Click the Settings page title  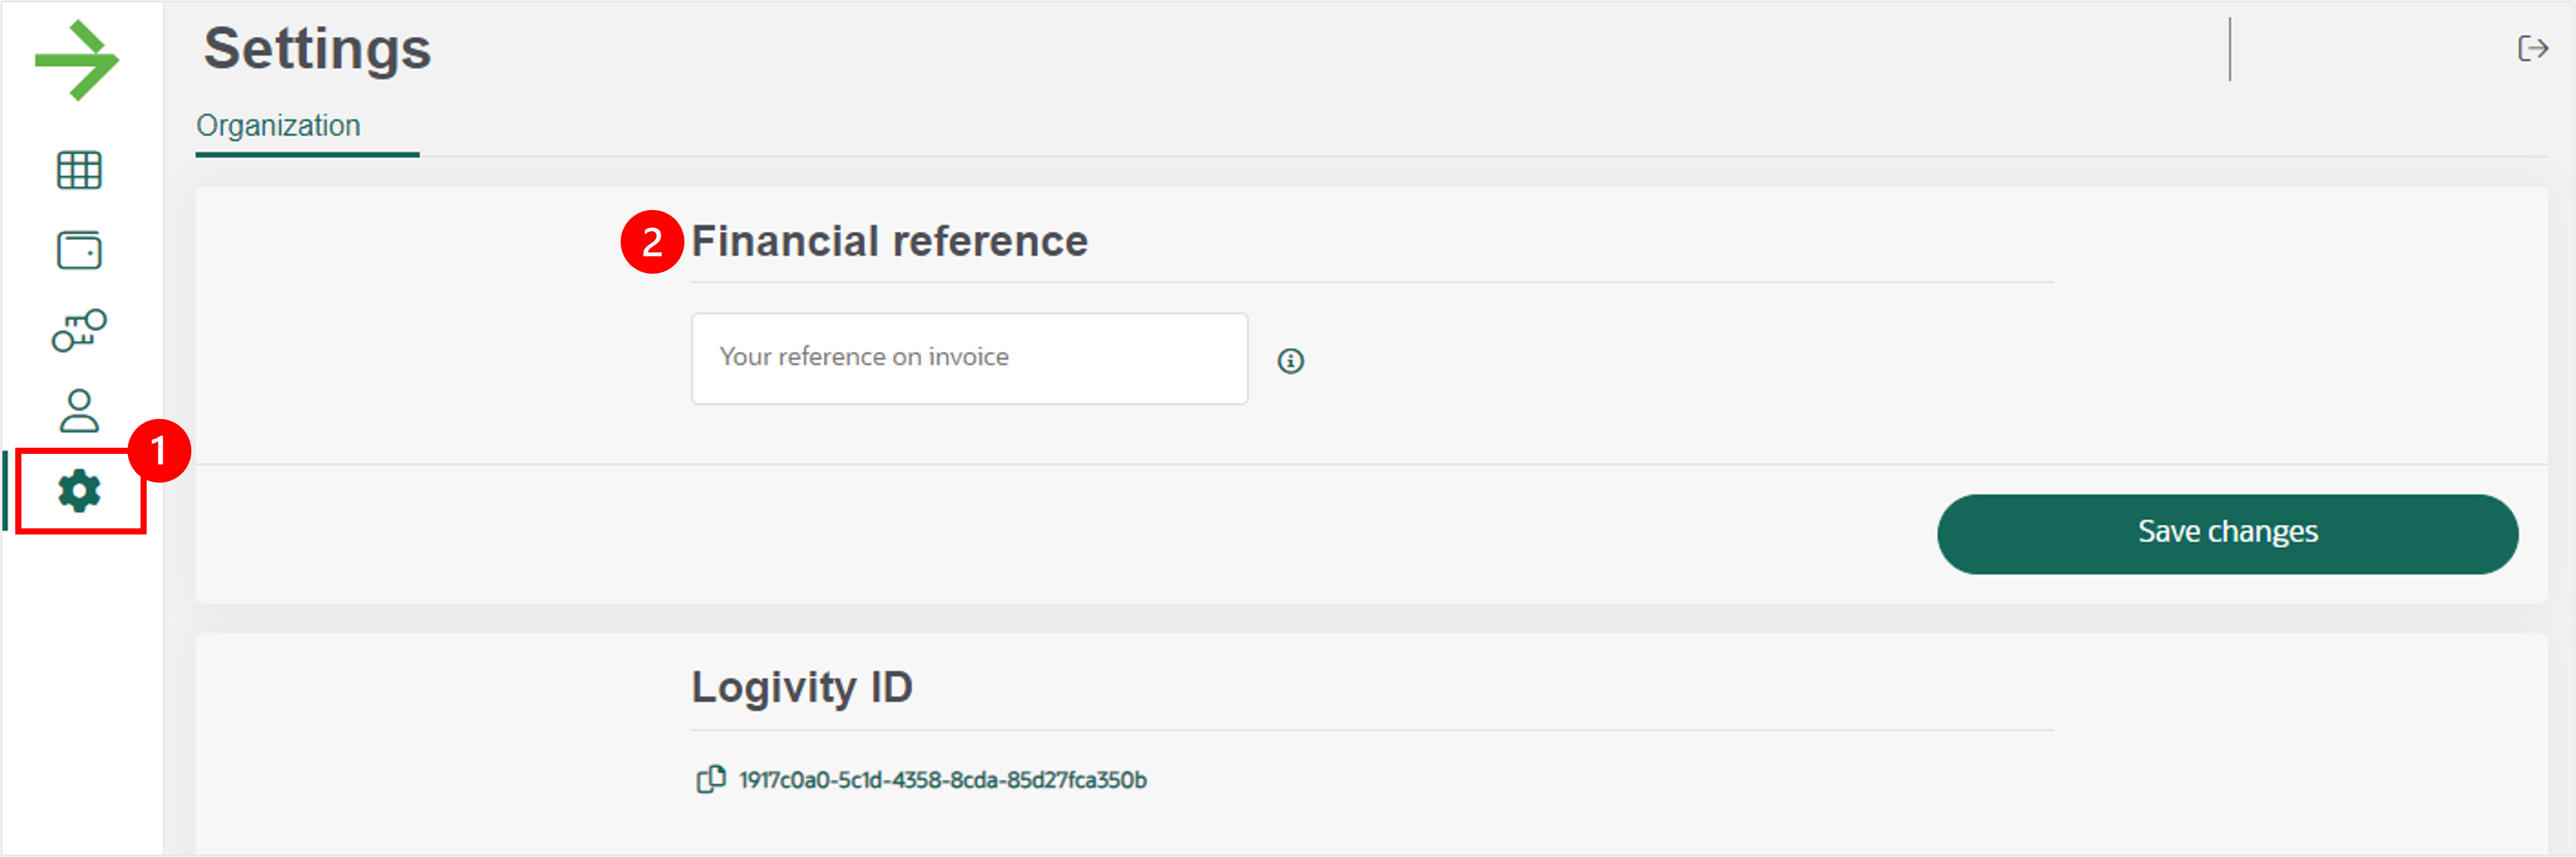click(x=317, y=49)
